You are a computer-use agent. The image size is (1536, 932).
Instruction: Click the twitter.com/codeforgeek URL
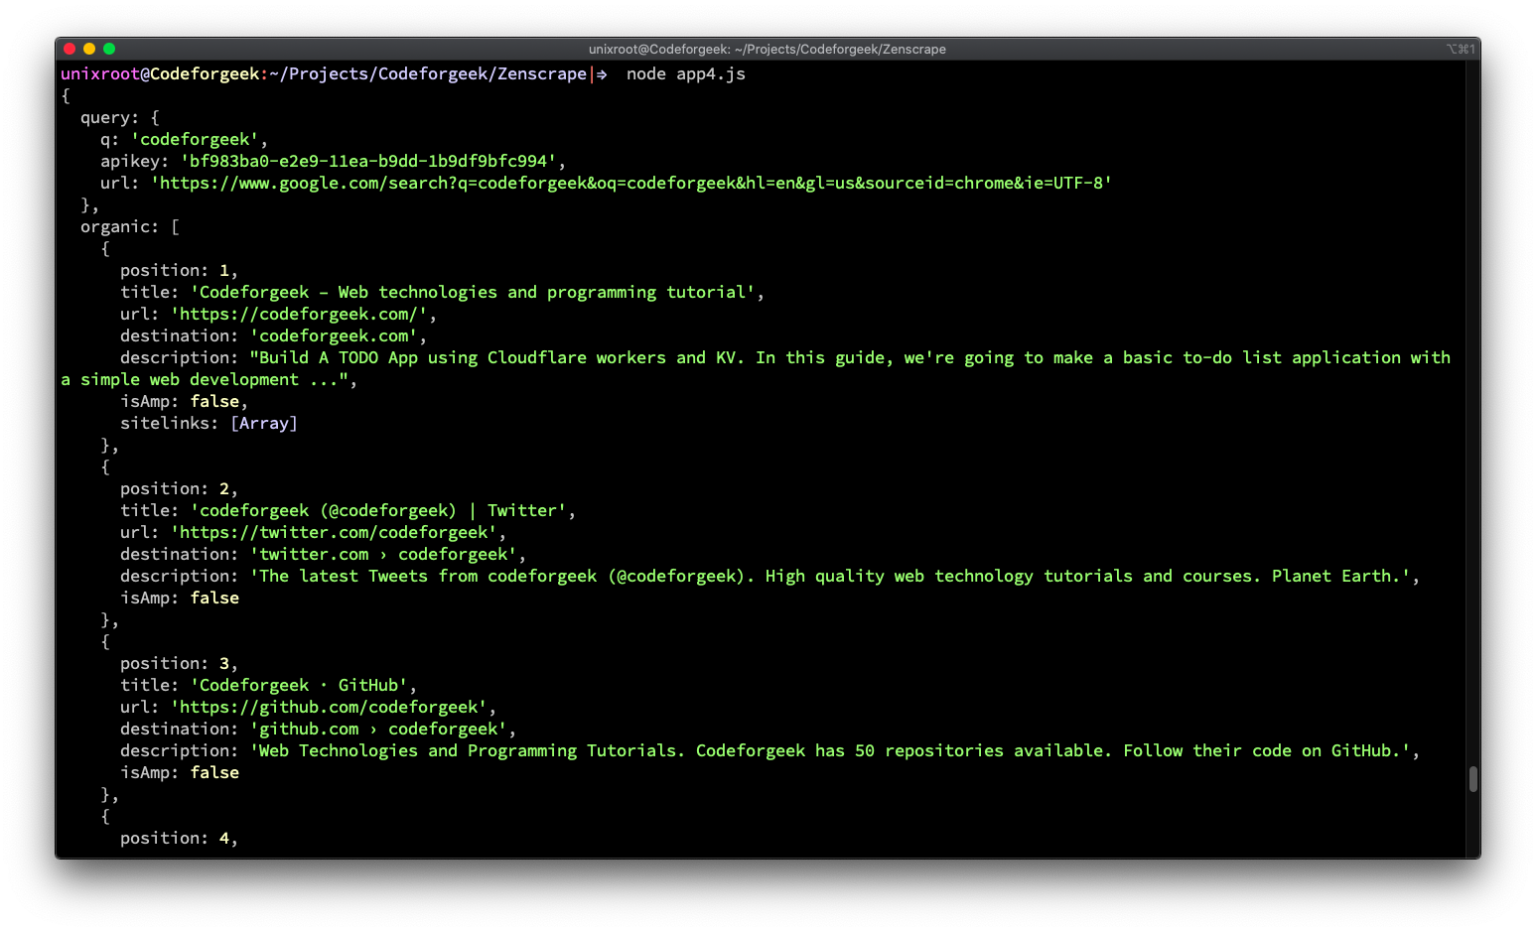point(340,532)
